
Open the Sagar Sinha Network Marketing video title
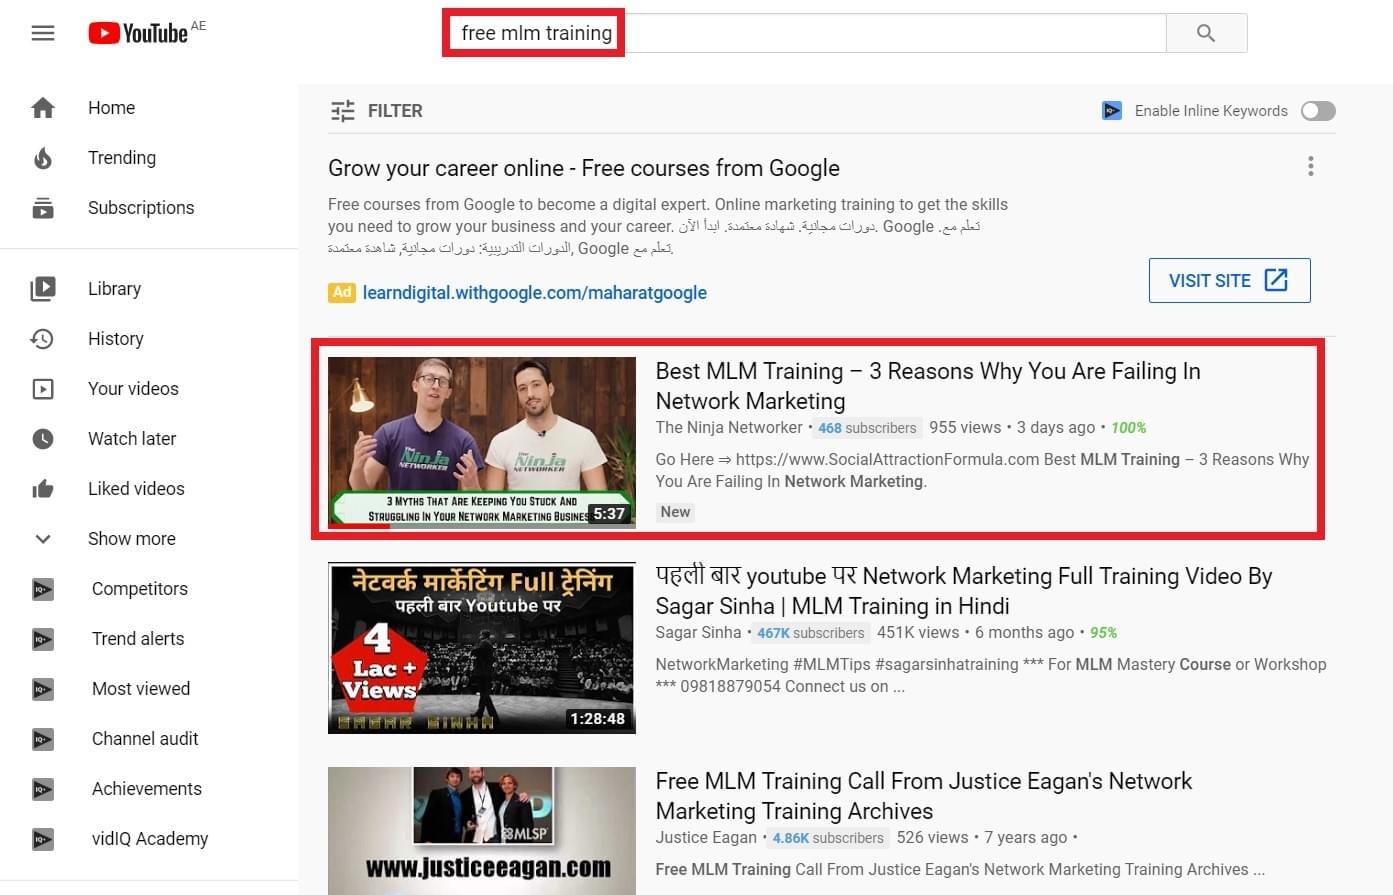[964, 591]
